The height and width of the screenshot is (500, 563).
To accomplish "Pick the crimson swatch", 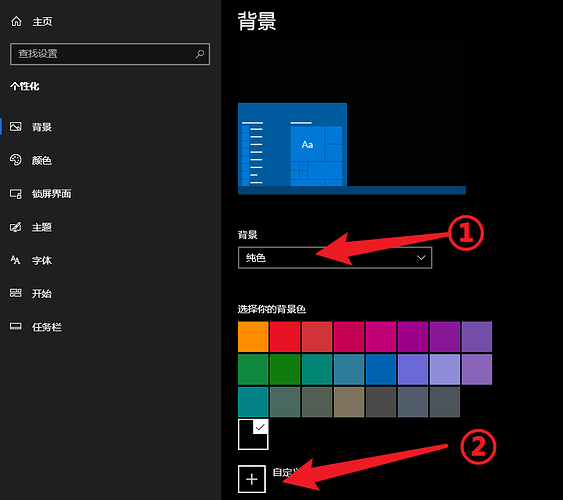I will click(x=349, y=337).
